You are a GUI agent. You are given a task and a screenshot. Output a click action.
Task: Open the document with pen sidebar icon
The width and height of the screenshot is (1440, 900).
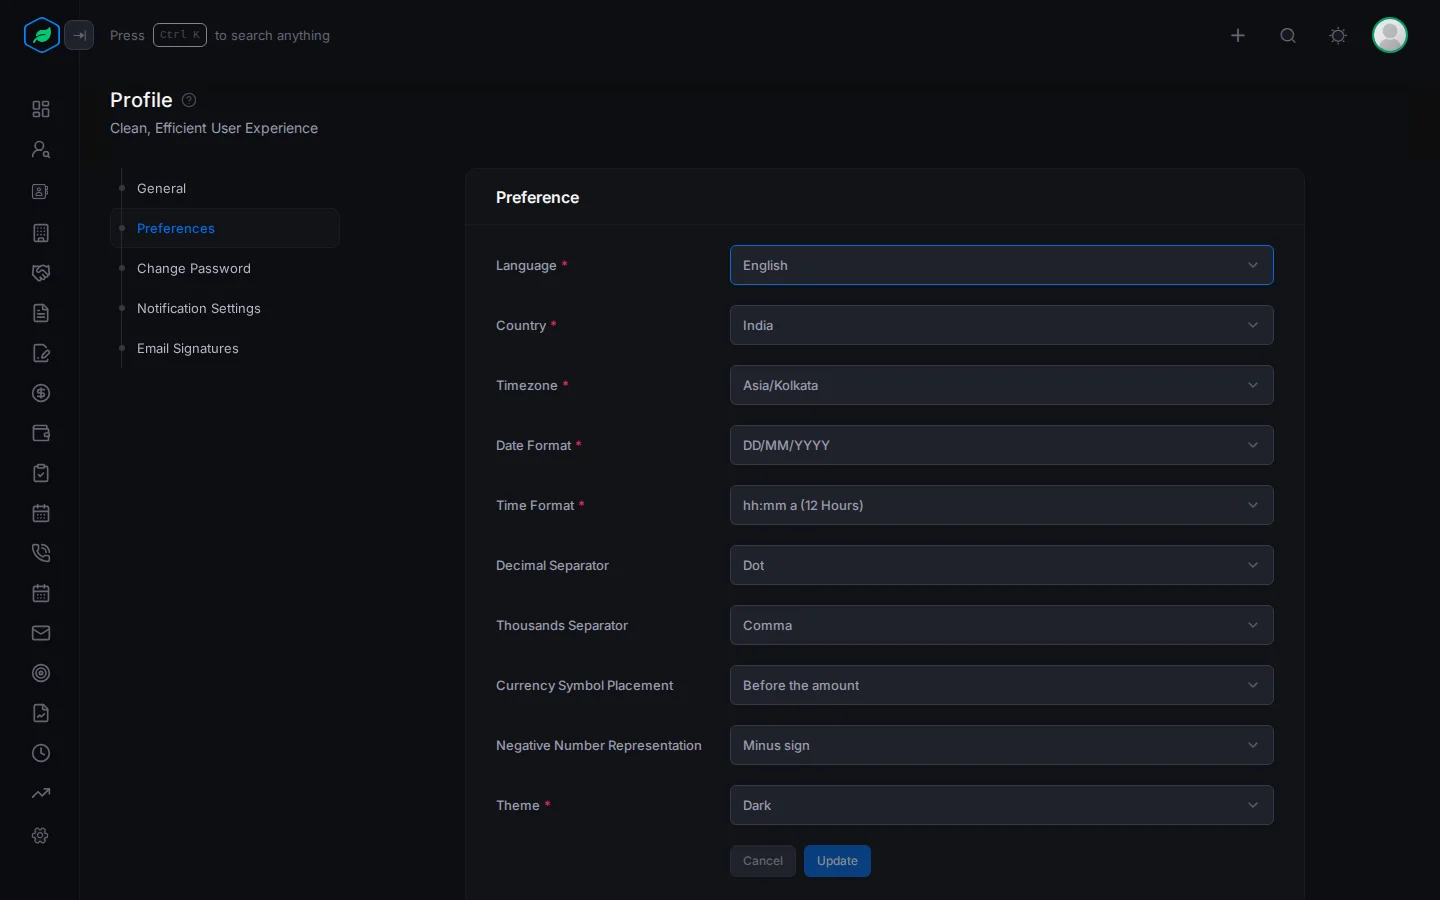[41, 353]
